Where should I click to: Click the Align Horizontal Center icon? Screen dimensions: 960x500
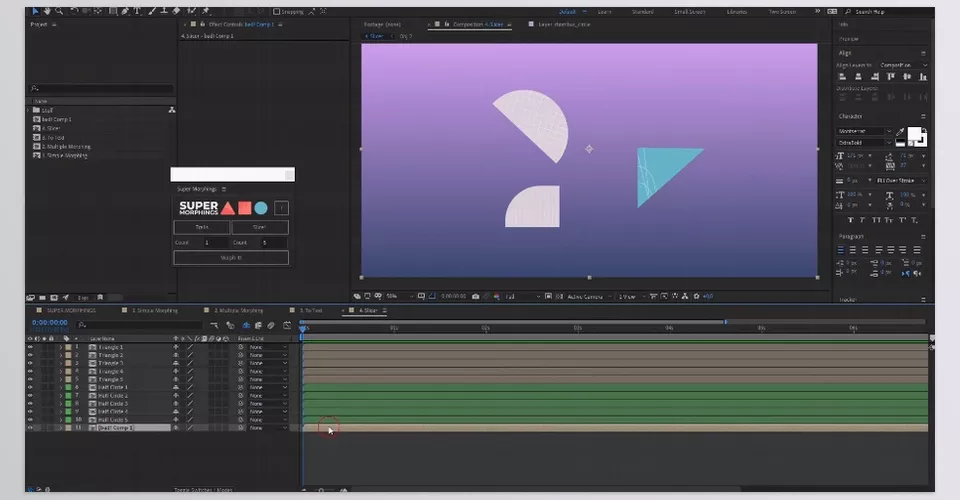pyautogui.click(x=858, y=76)
